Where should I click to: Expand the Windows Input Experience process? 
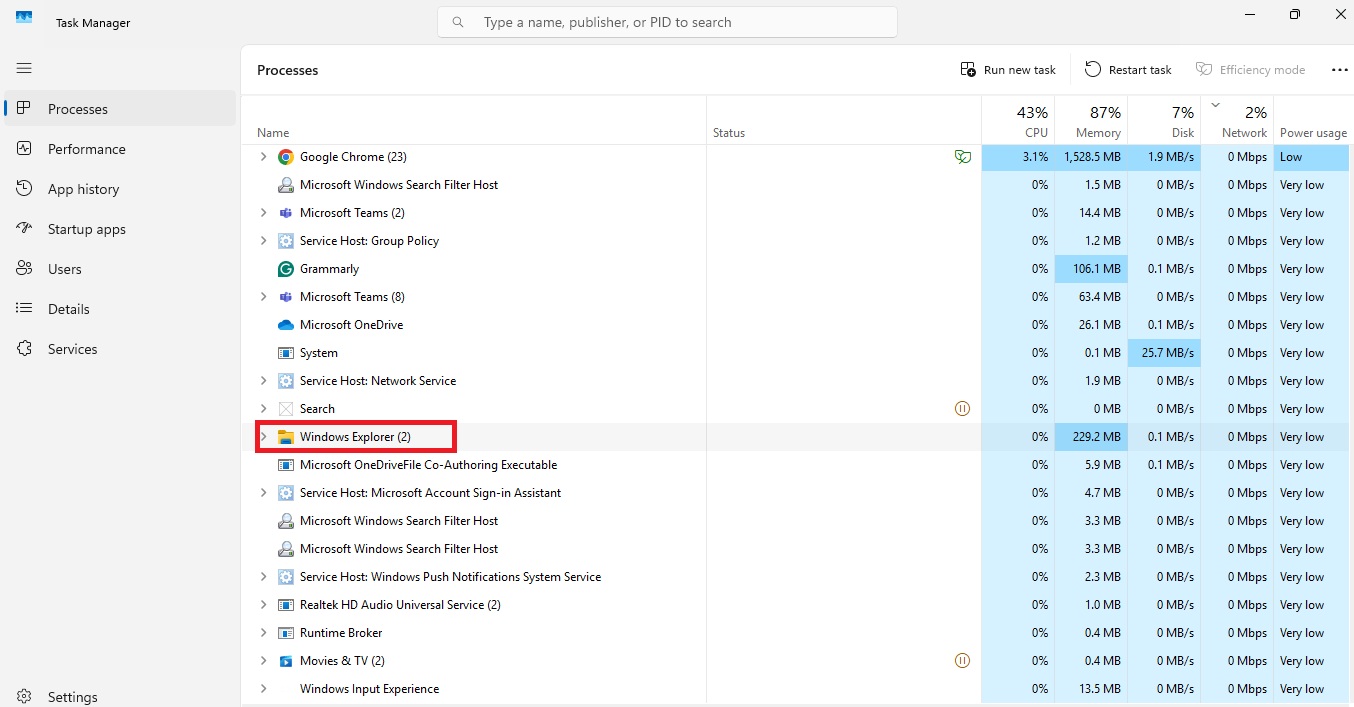(x=264, y=689)
